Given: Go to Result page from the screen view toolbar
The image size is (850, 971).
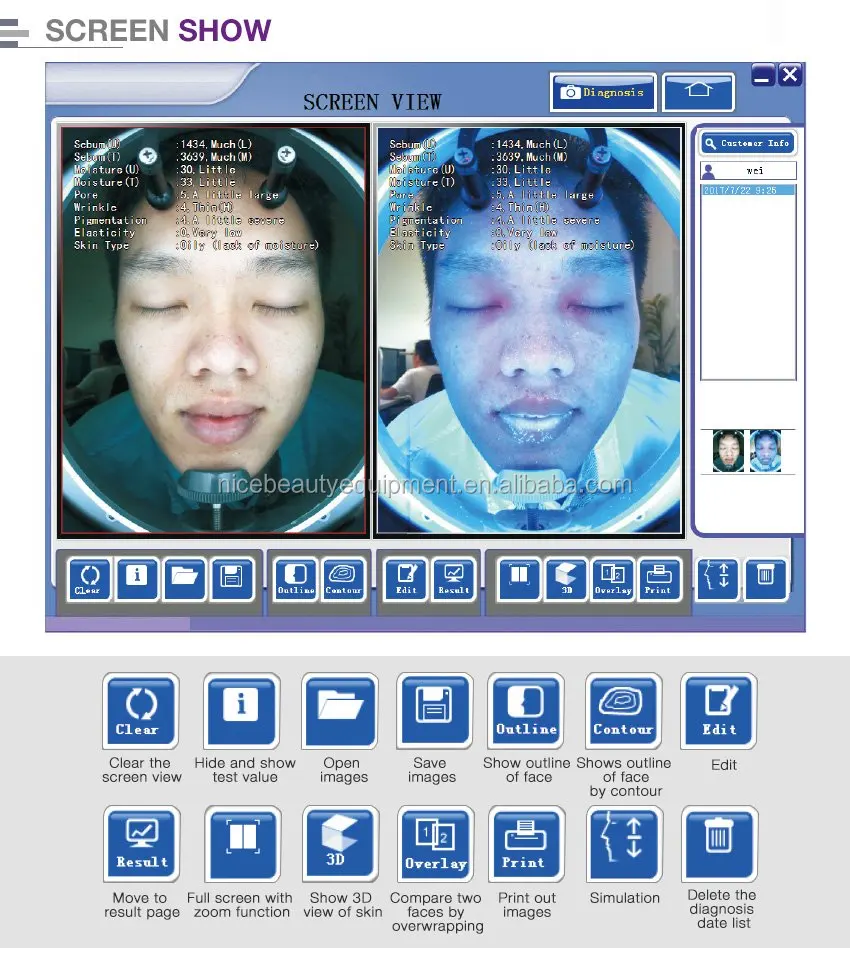Looking at the screenshot, I should [454, 579].
